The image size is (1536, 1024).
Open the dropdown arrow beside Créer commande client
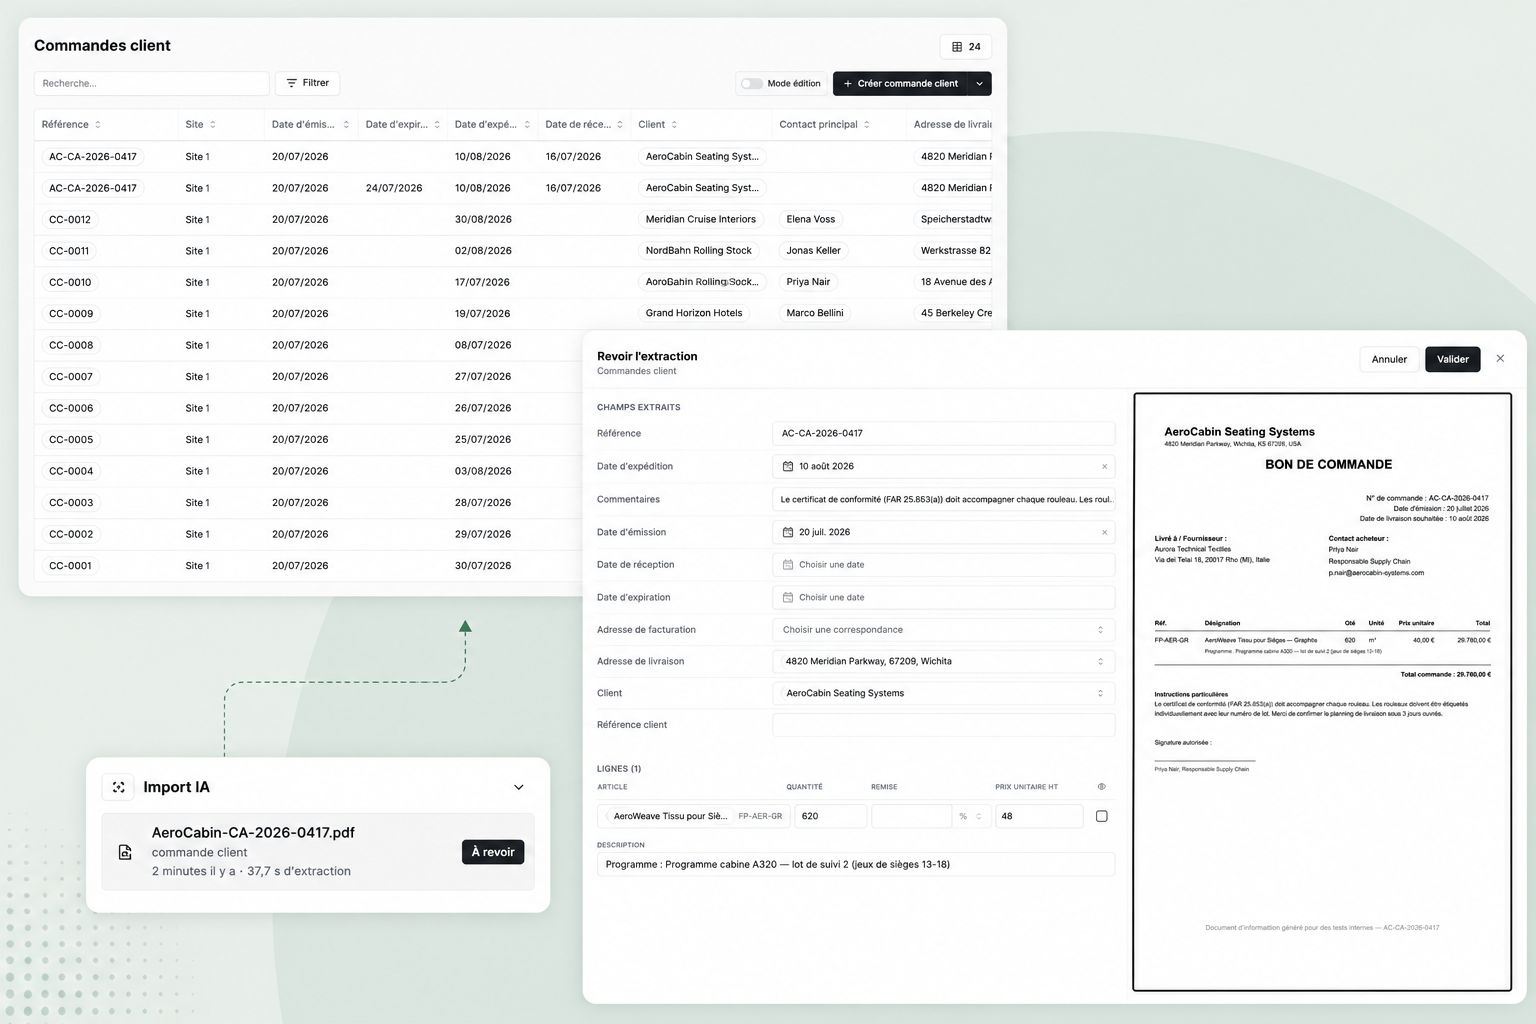979,84
